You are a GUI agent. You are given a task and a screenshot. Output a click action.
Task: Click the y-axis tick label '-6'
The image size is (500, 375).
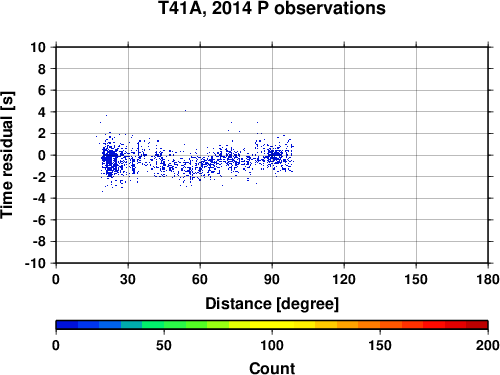[39, 220]
